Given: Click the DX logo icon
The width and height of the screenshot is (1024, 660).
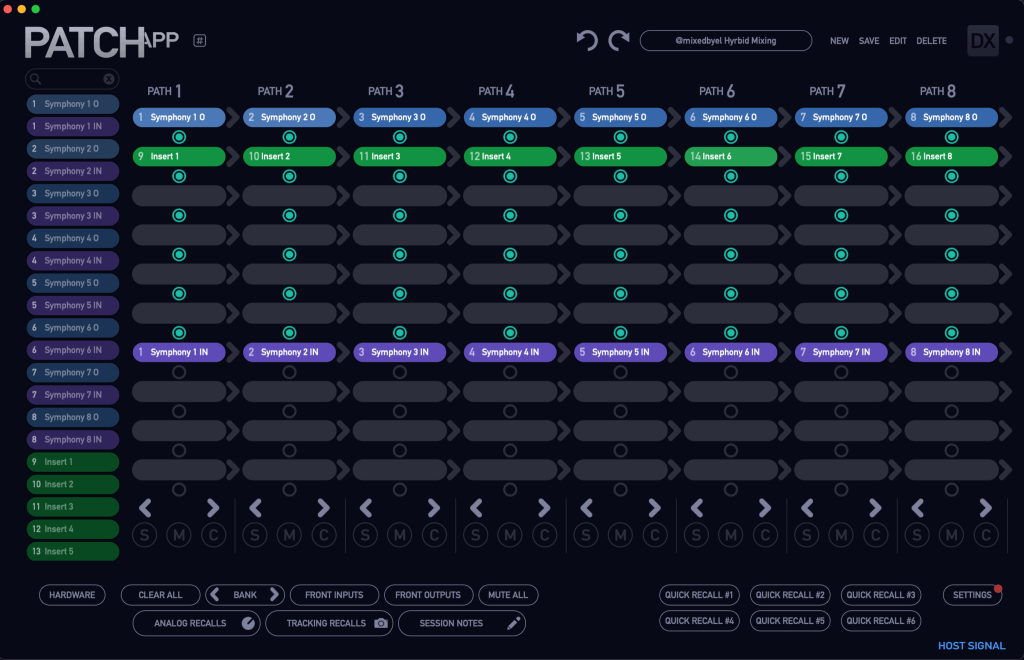Looking at the screenshot, I should (x=983, y=40).
